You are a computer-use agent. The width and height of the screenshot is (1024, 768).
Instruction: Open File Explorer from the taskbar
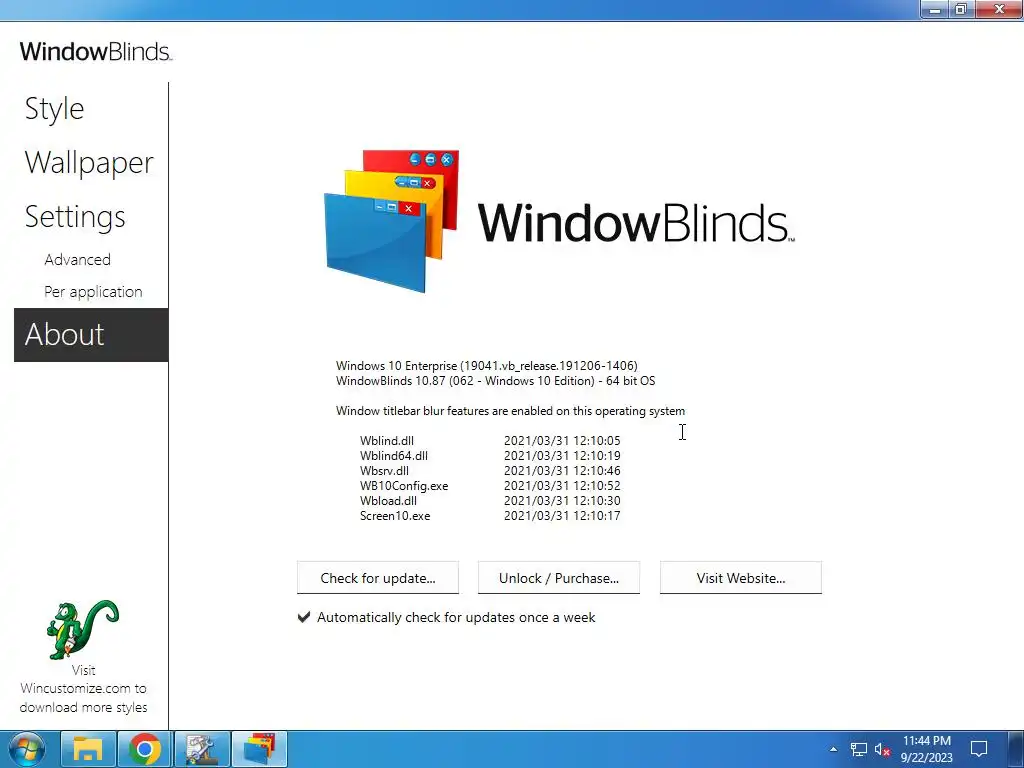click(x=88, y=749)
